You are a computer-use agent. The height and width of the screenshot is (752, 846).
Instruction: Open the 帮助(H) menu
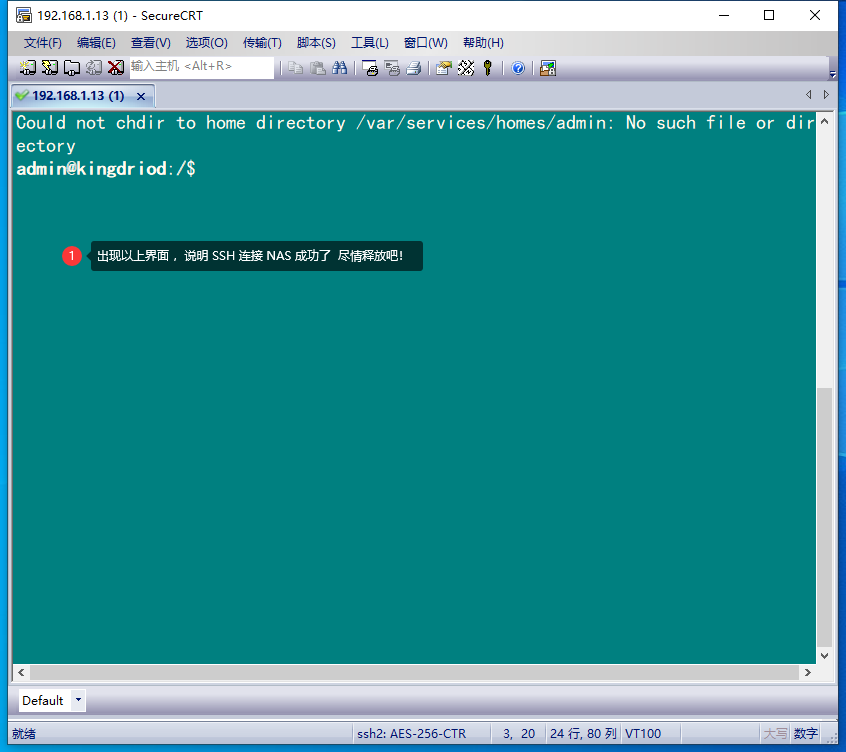(x=483, y=43)
